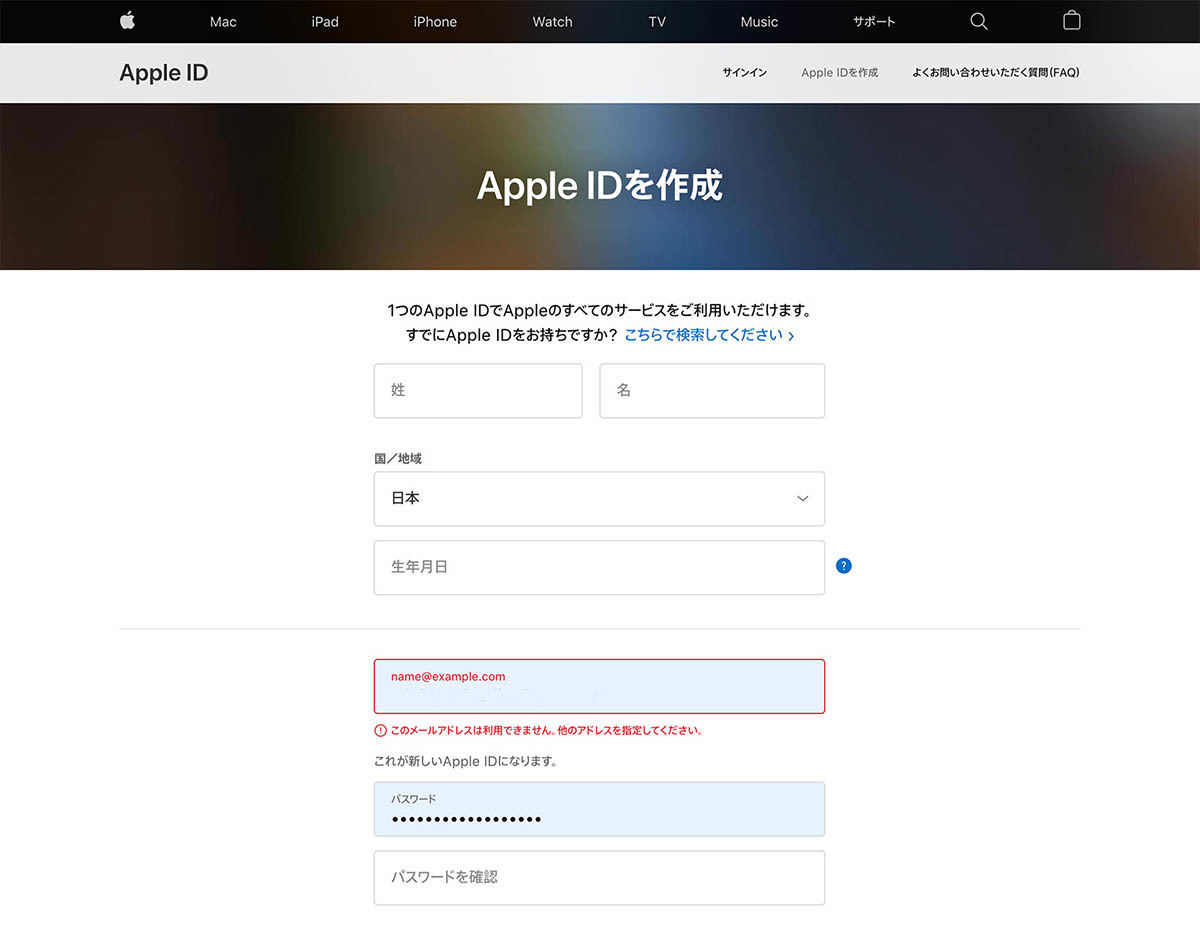Open the Music menu item
Viewport: 1200px width, 929px height.
pos(759,22)
